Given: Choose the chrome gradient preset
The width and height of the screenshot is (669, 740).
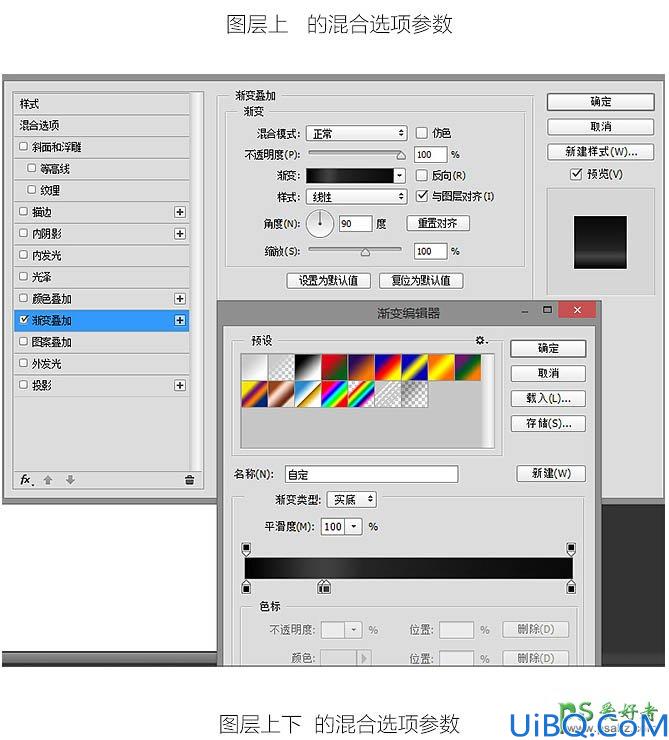Looking at the screenshot, I should pos(308,394).
